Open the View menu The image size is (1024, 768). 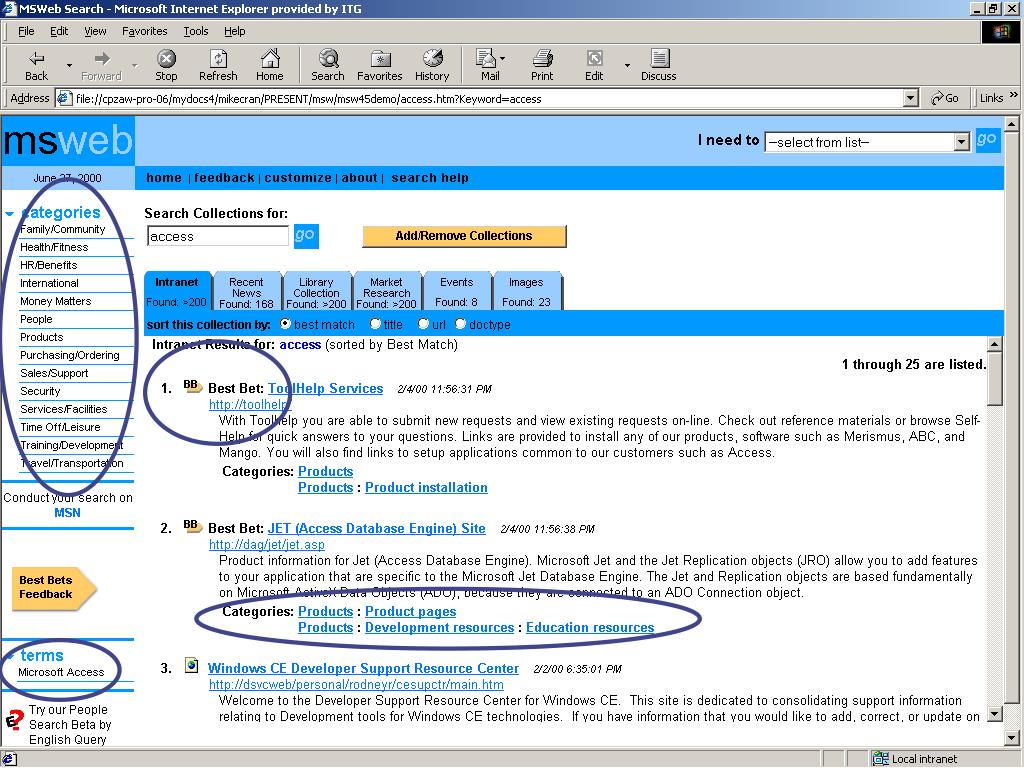pos(95,31)
